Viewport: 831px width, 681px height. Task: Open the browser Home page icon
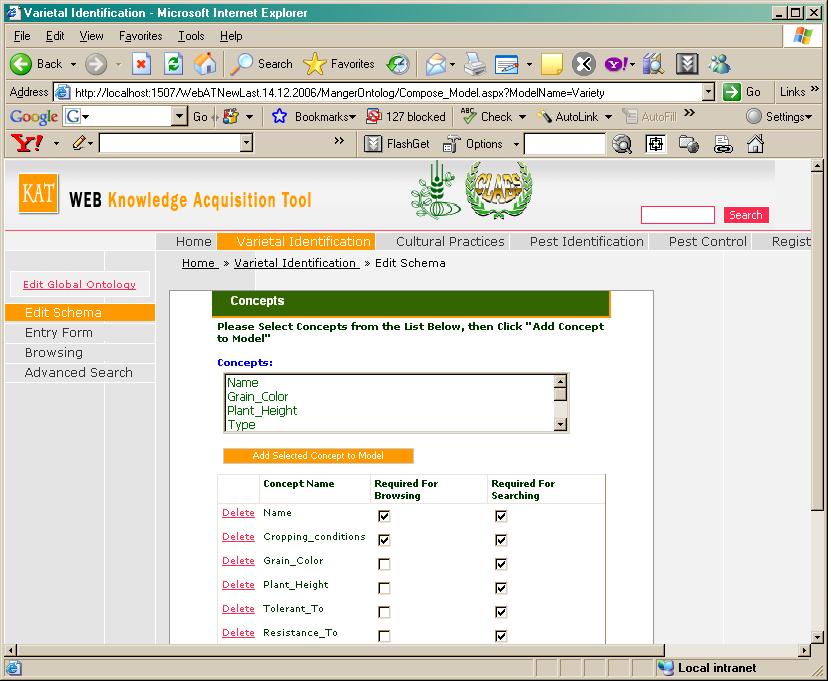pyautogui.click(x=204, y=64)
